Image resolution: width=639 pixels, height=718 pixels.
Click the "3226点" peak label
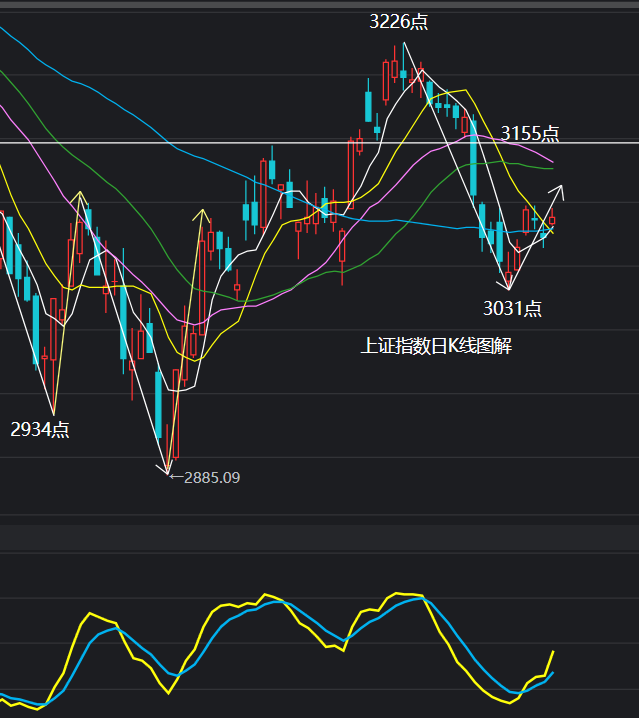[399, 22]
